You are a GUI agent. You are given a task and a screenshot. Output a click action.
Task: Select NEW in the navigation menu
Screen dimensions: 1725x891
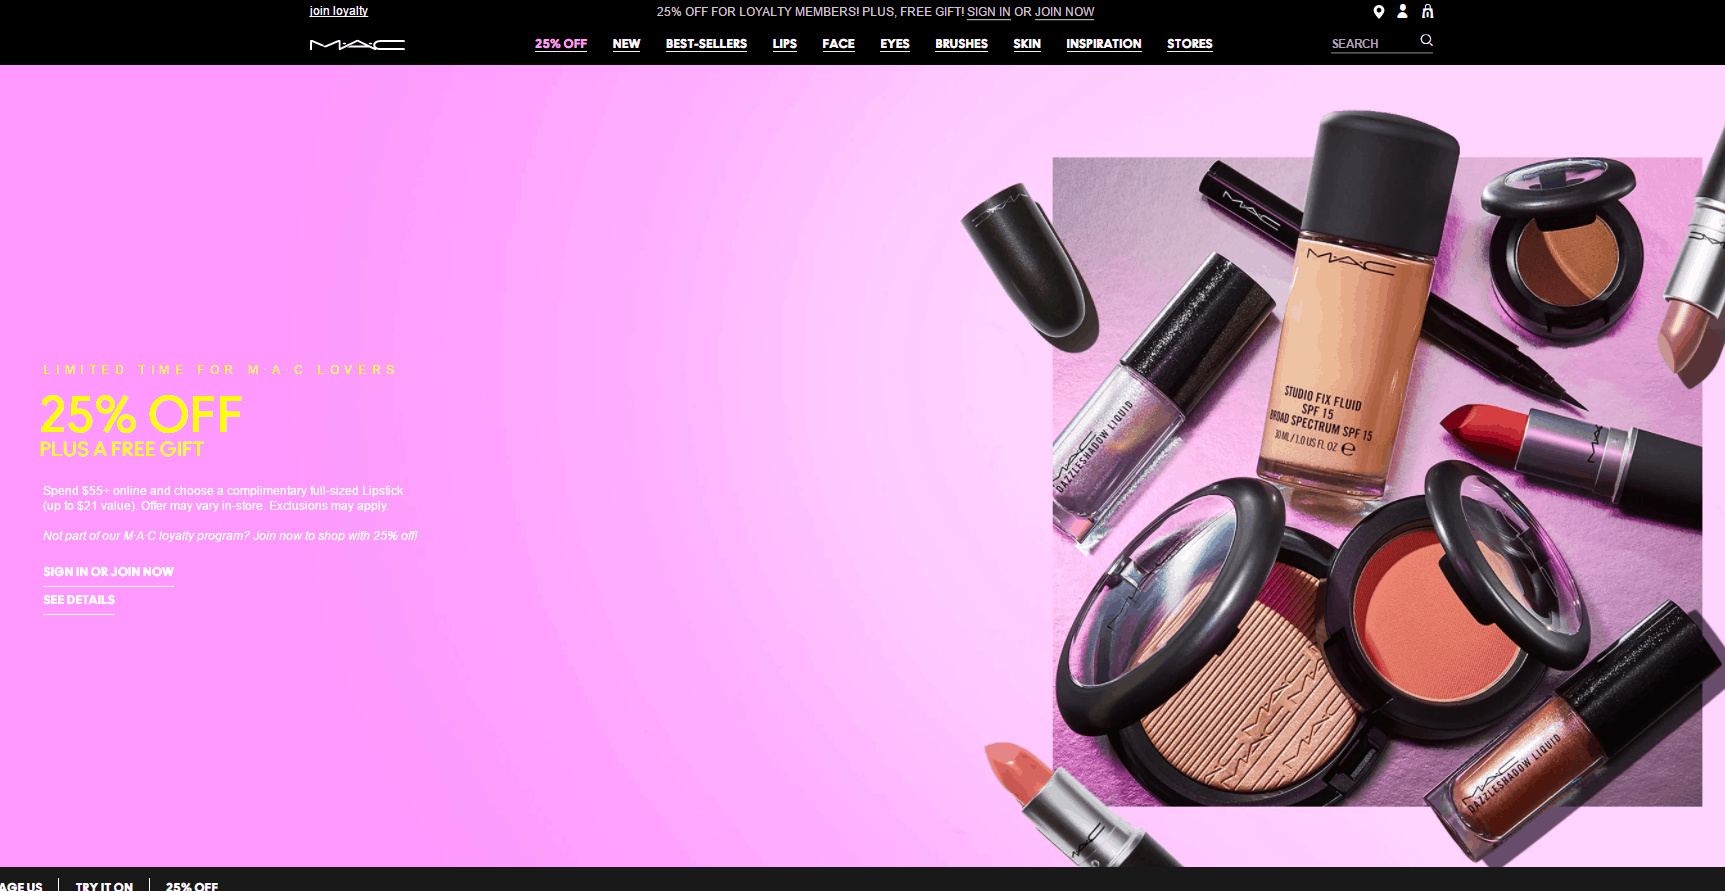coord(626,44)
